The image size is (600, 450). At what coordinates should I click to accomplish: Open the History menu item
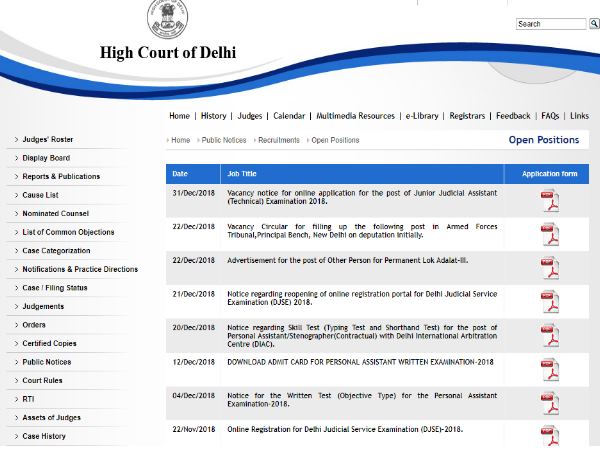[214, 116]
